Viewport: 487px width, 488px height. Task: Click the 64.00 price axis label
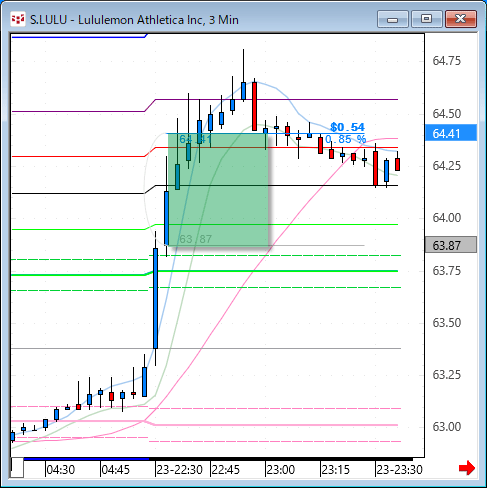447,218
